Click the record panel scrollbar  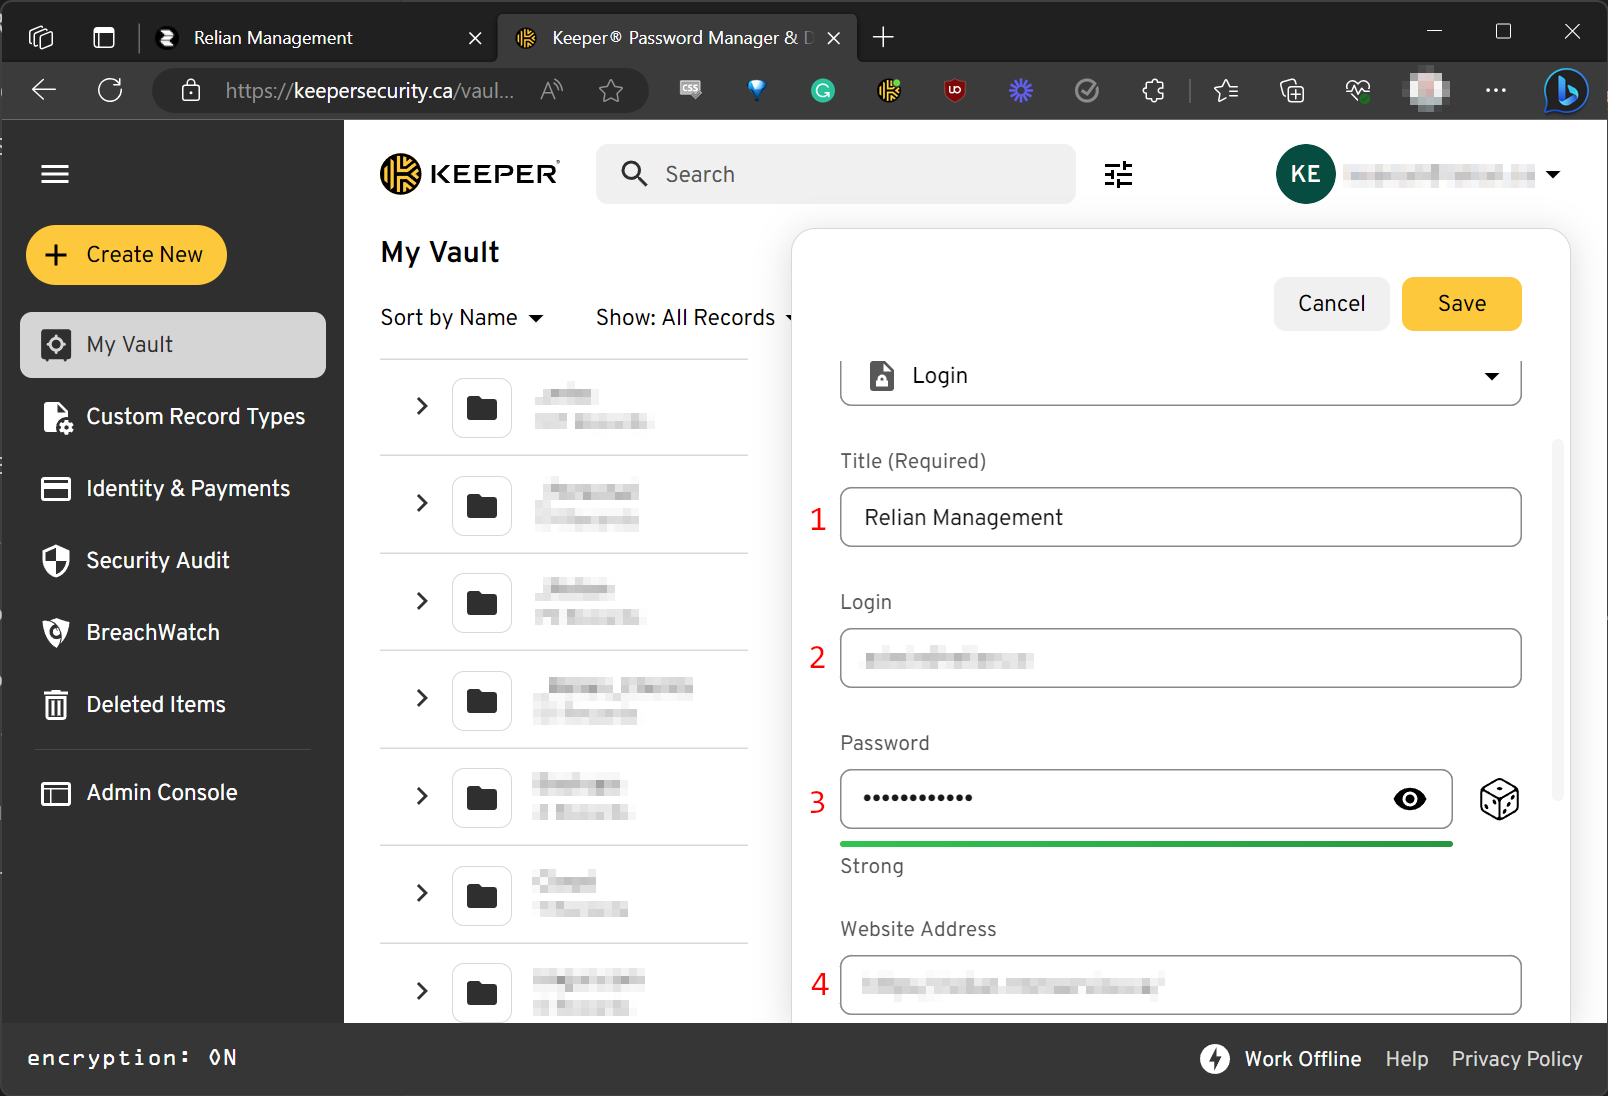point(1557,620)
